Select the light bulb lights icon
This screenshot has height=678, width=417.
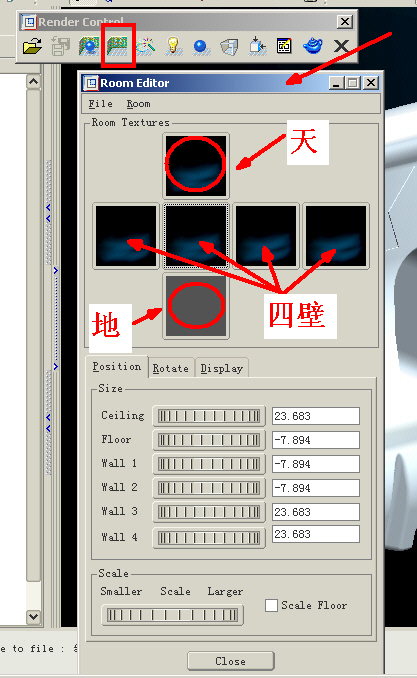point(173,46)
